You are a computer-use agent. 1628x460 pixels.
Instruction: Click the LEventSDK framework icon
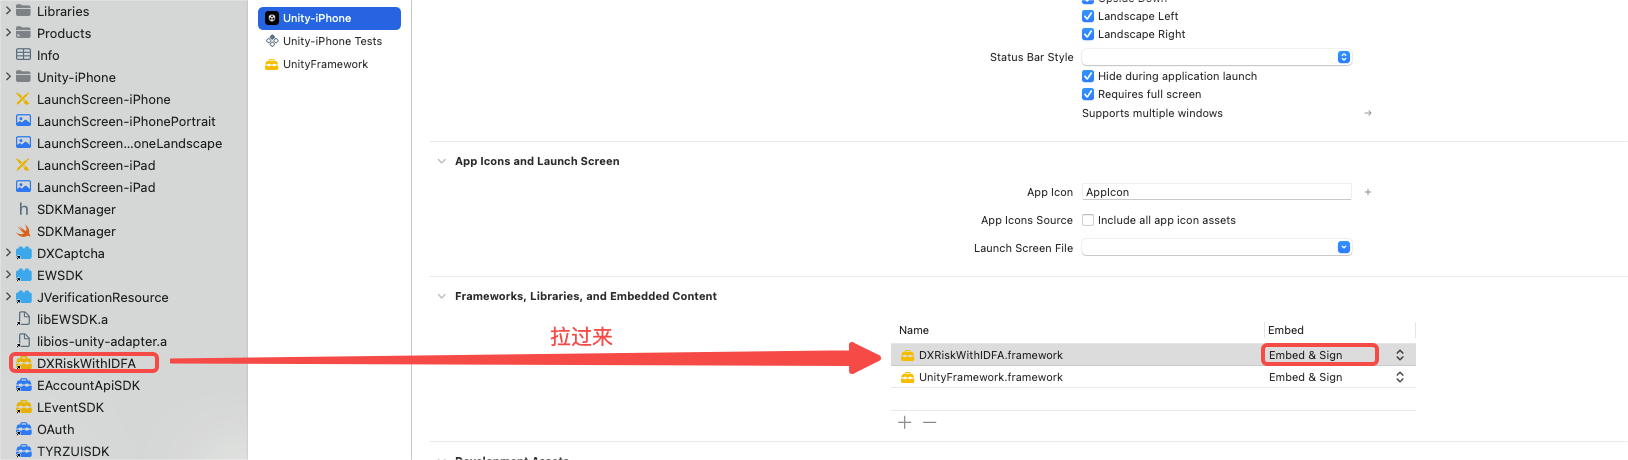[x=24, y=407]
